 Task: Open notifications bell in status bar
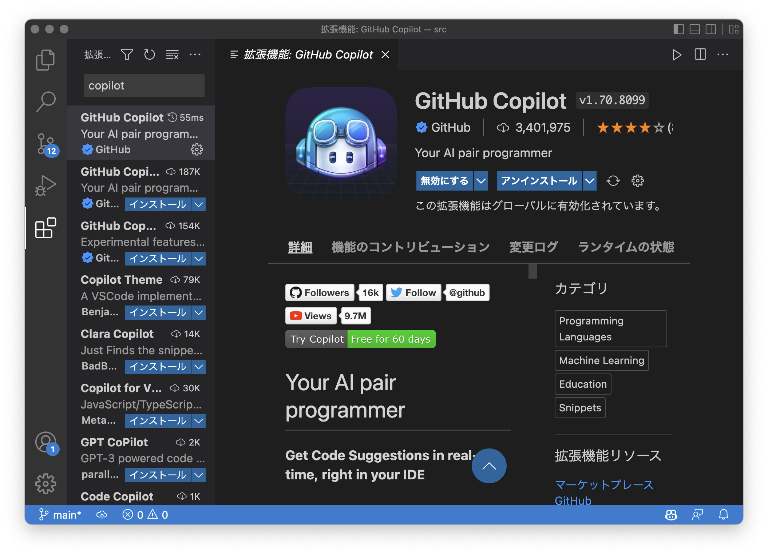tap(723, 515)
